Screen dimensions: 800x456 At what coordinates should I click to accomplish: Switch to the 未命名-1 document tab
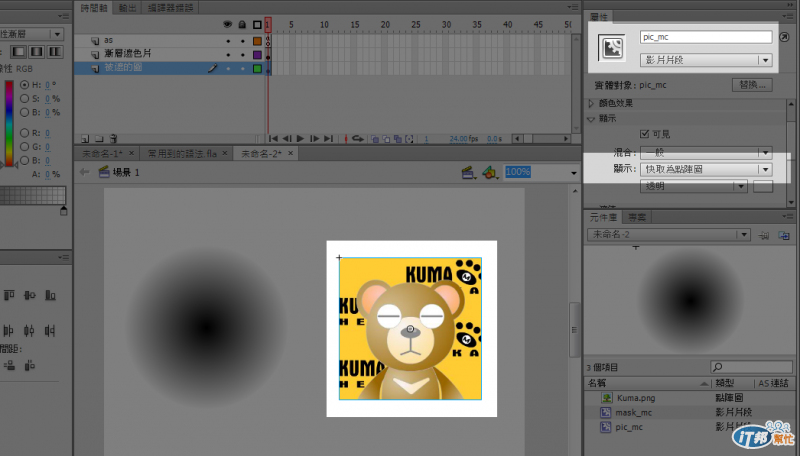pyautogui.click(x=102, y=154)
